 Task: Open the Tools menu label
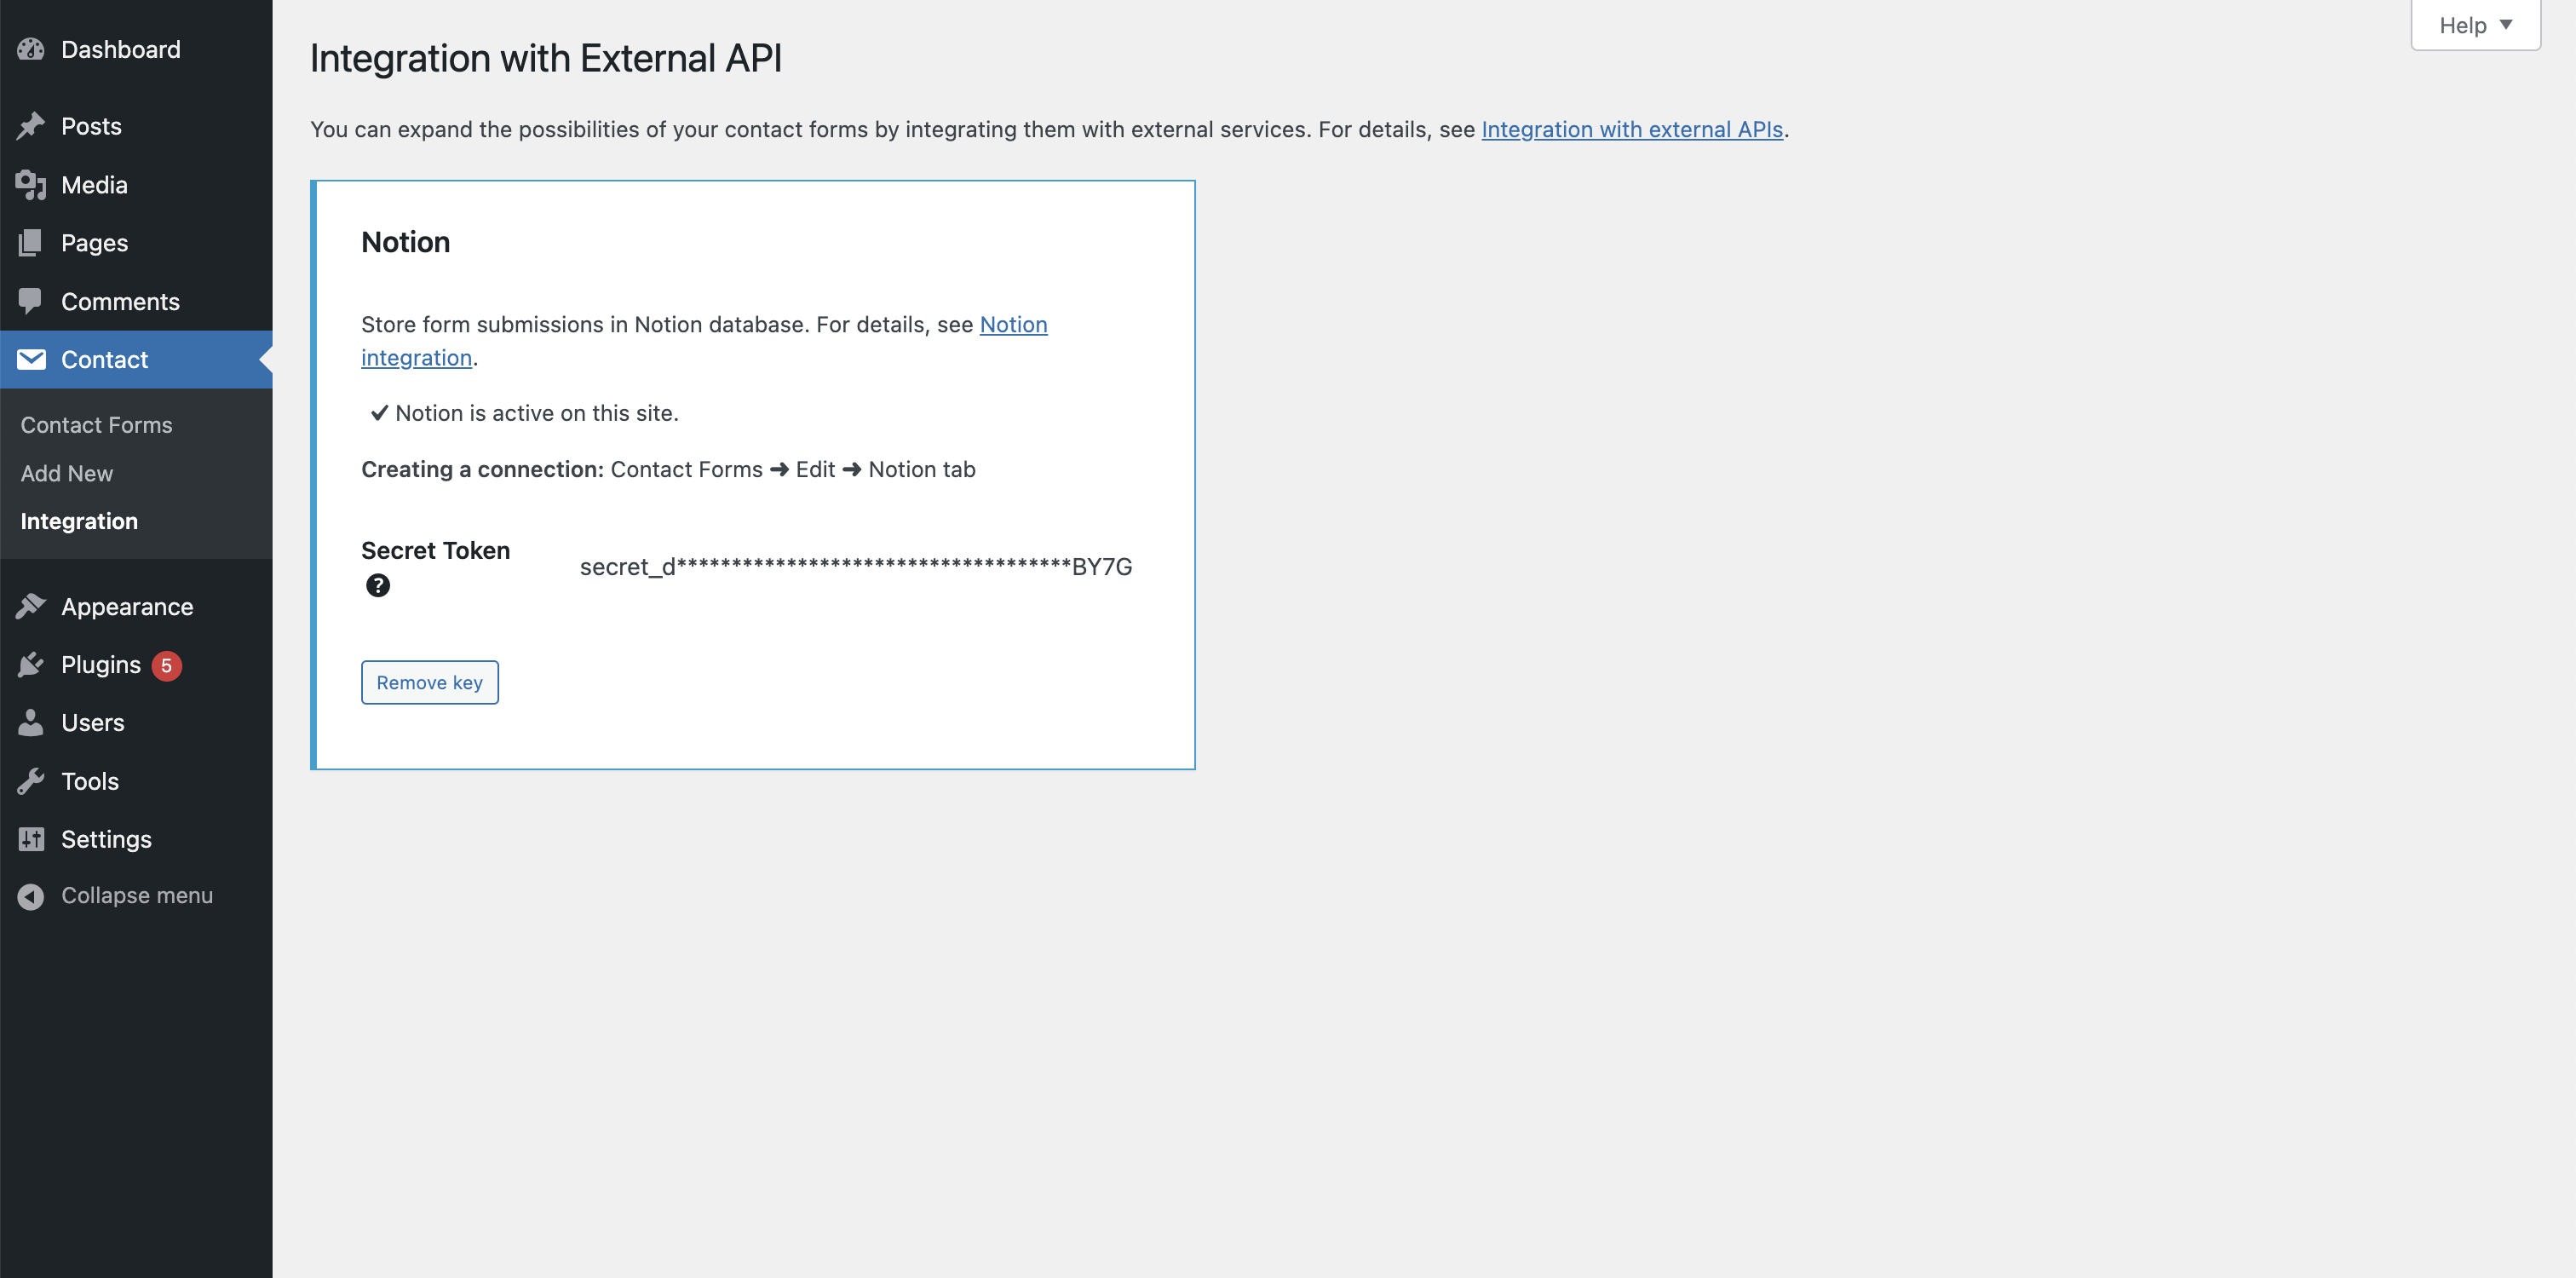(x=90, y=781)
